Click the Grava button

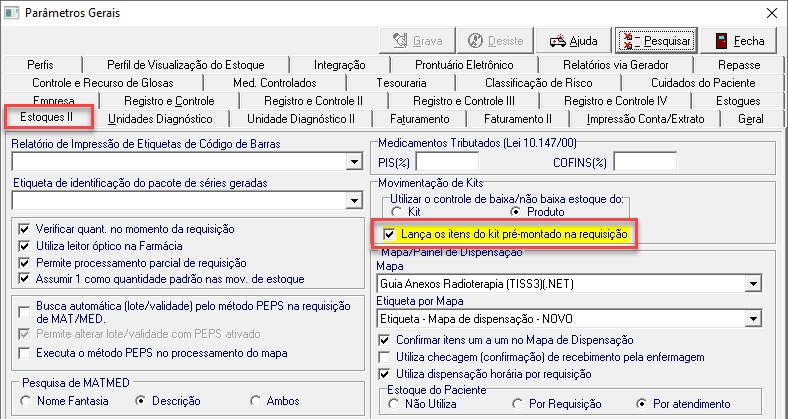tap(418, 41)
